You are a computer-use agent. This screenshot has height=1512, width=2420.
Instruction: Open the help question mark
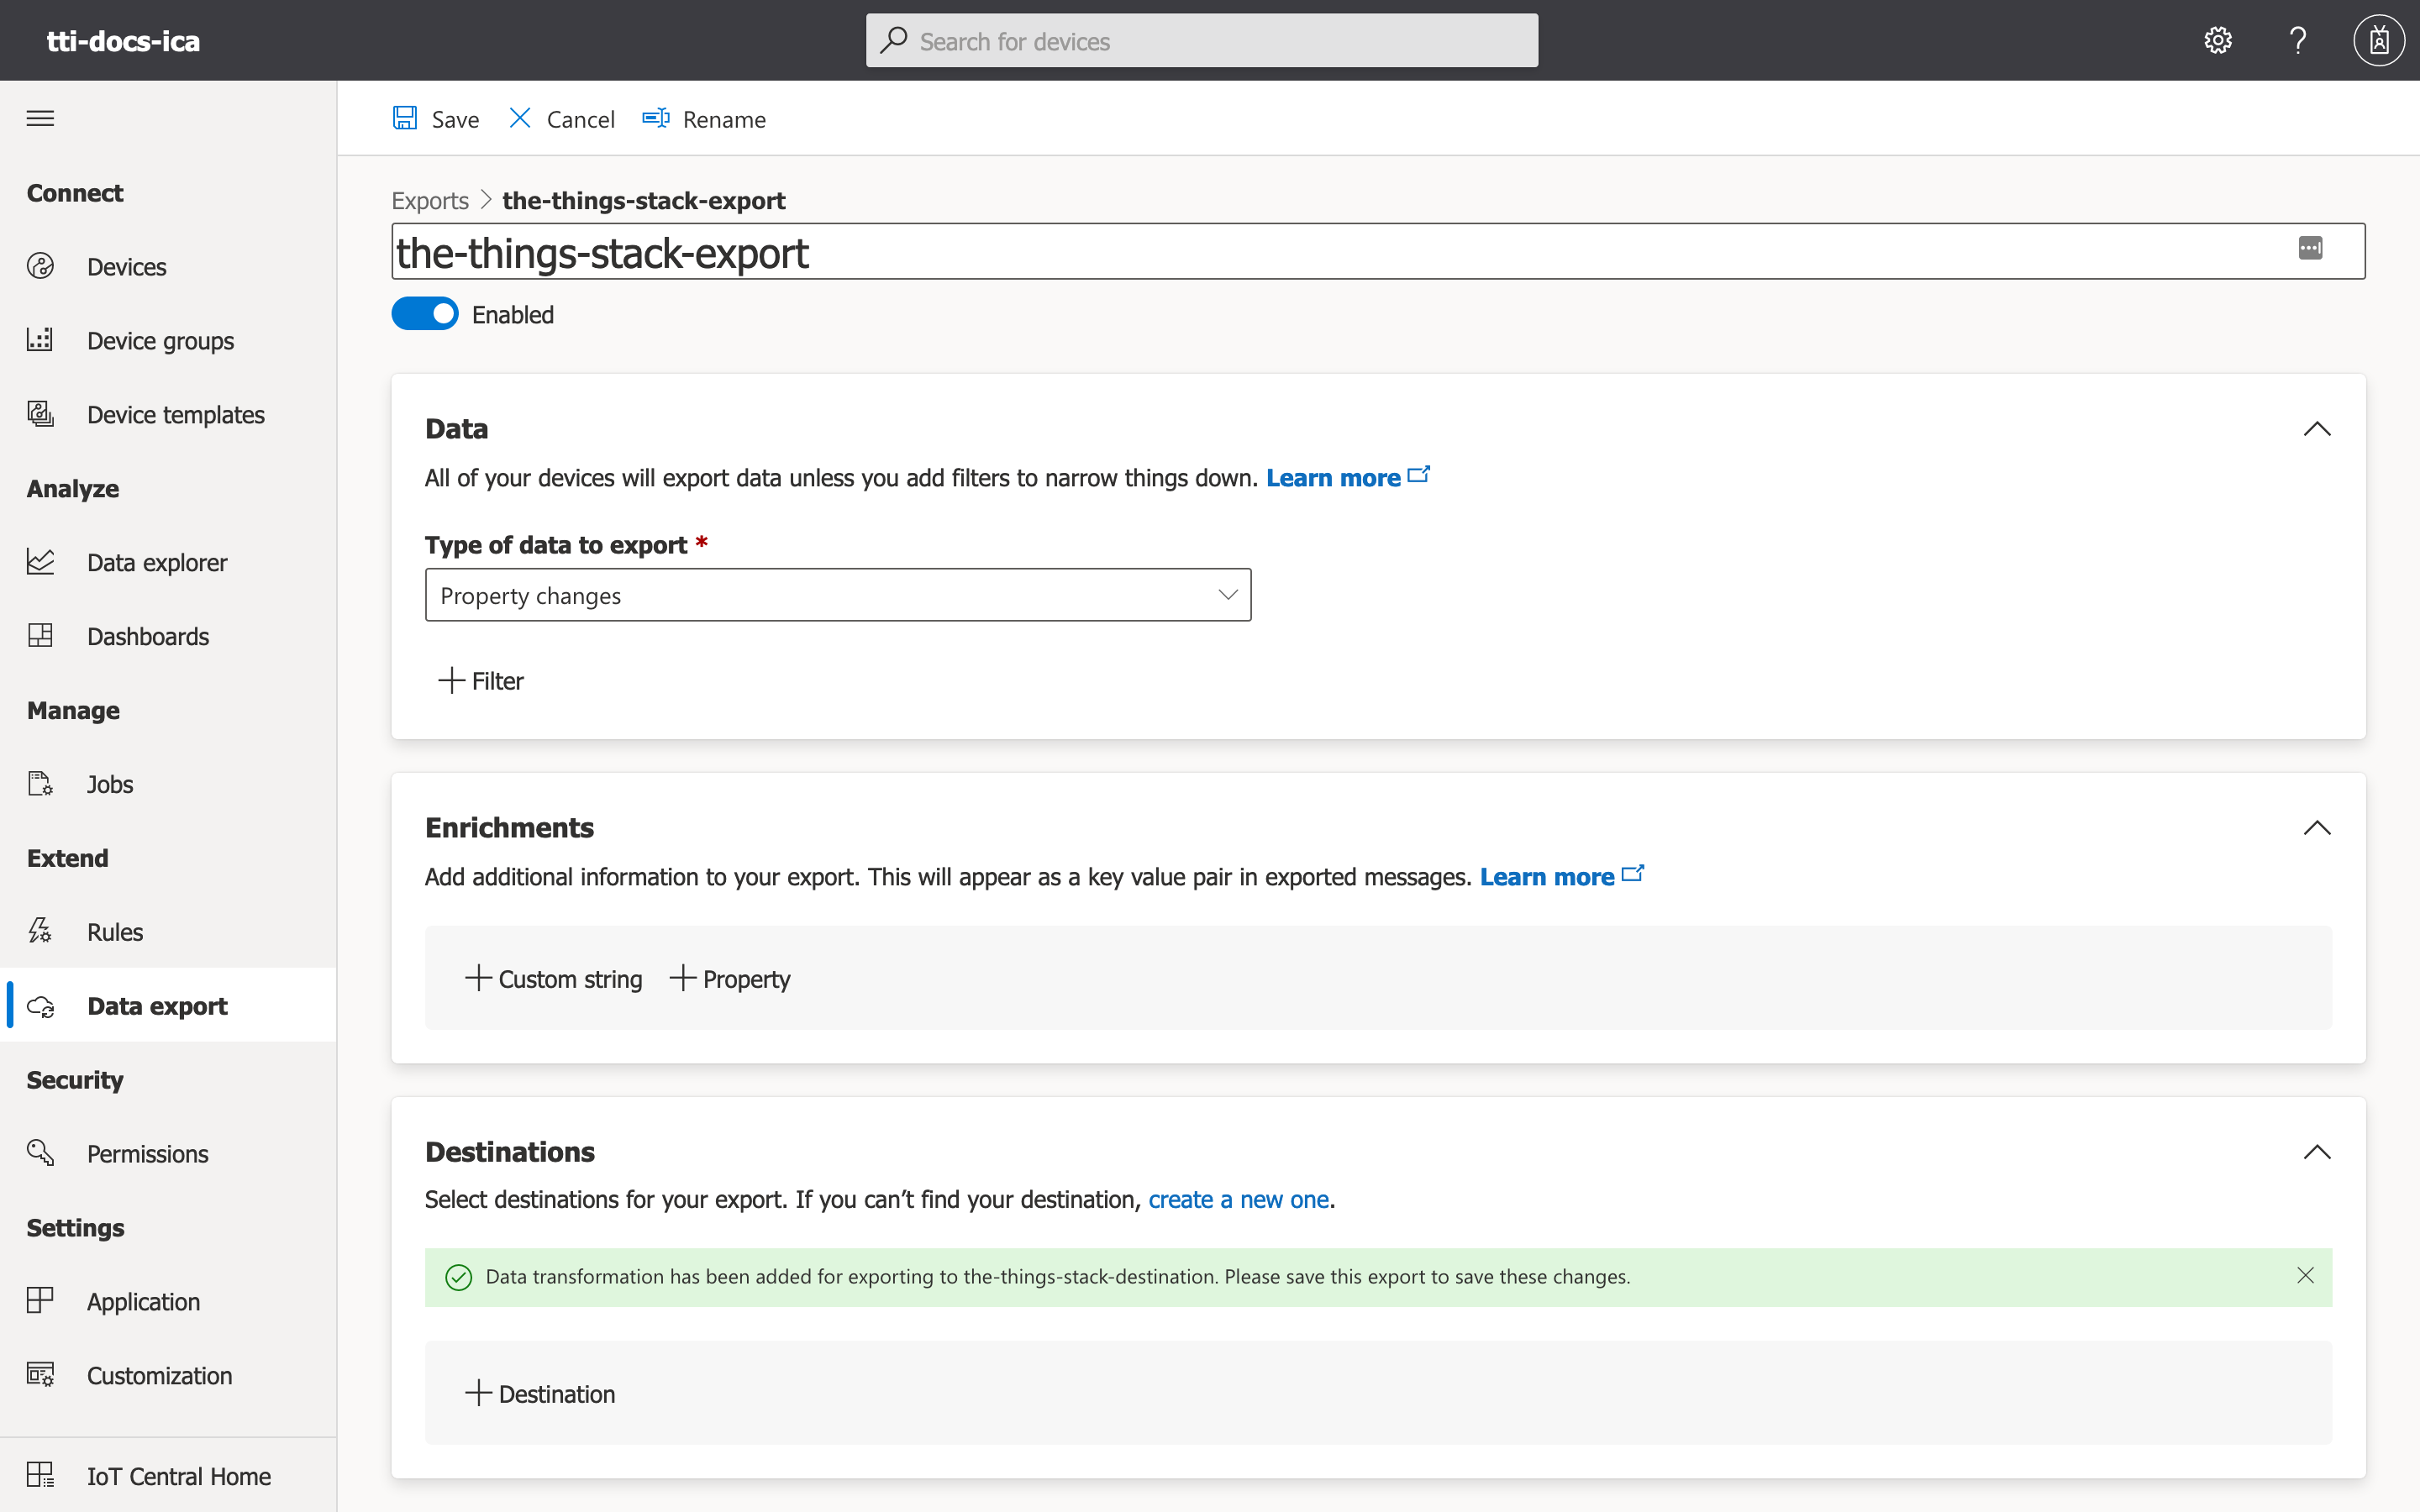click(2297, 40)
